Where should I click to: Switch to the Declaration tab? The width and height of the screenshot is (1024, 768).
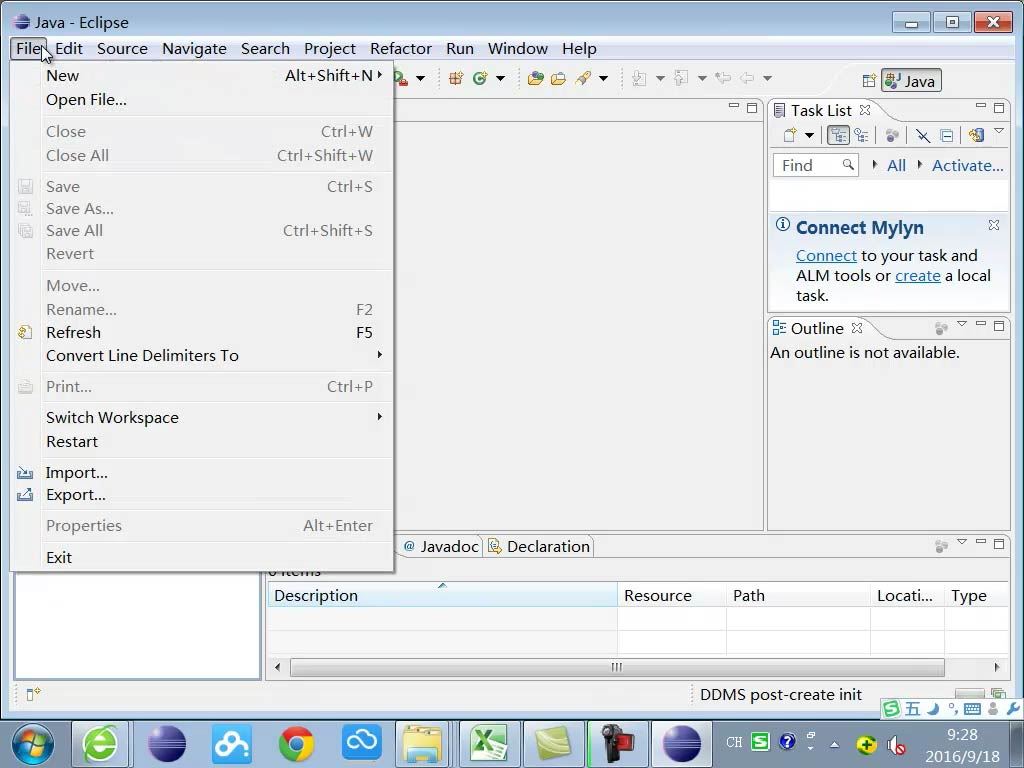click(539, 547)
